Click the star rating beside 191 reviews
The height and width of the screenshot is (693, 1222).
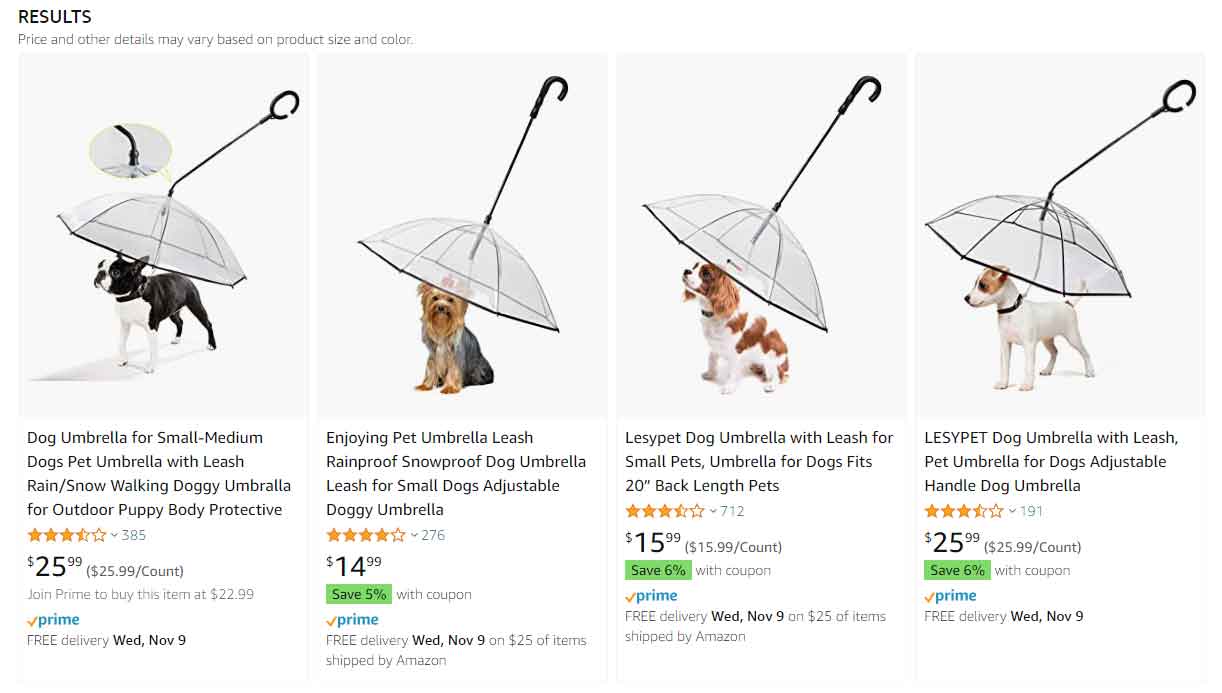pyautogui.click(x=963, y=511)
